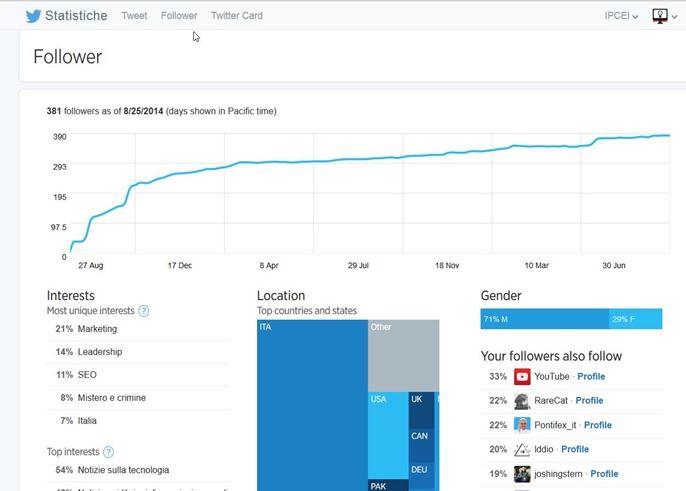This screenshot has width=686, height=491.
Task: Open the Pontifex_it Profile link
Action: coord(598,425)
